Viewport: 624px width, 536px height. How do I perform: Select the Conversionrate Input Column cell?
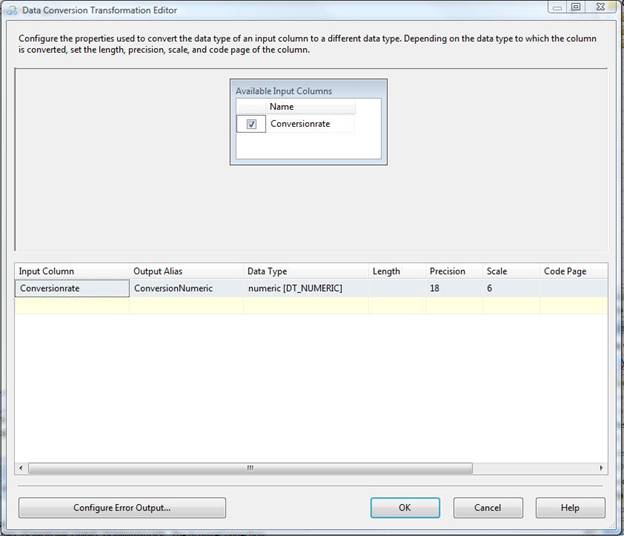click(72, 288)
